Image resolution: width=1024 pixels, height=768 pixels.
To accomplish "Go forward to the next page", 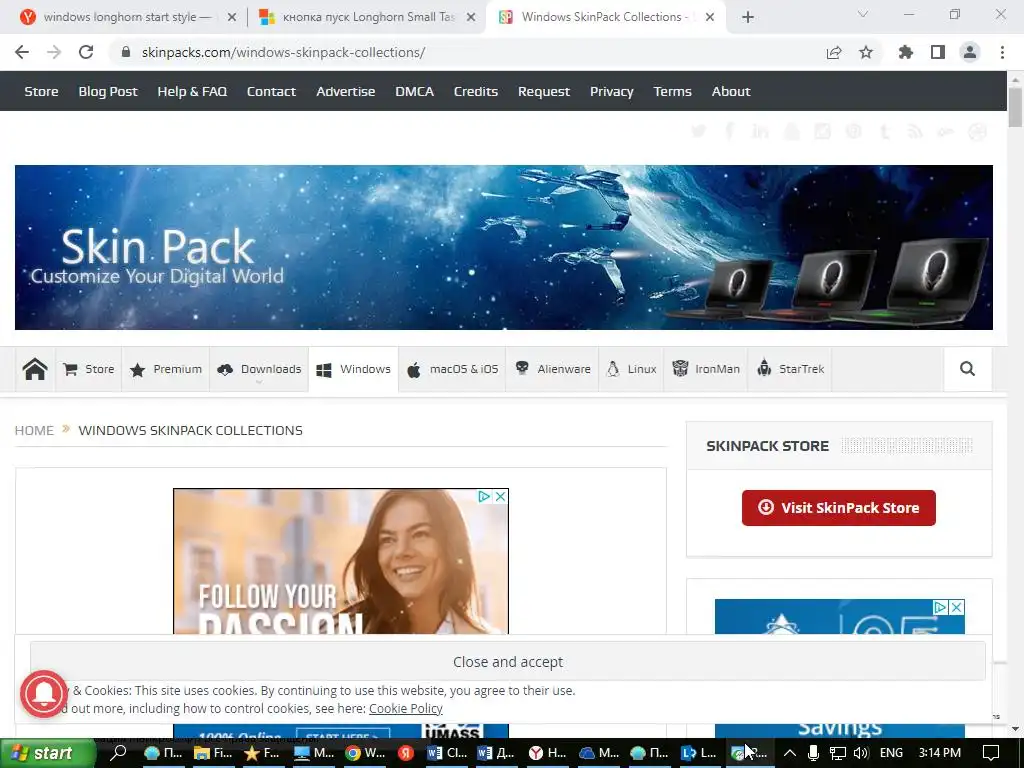I will coord(54,52).
